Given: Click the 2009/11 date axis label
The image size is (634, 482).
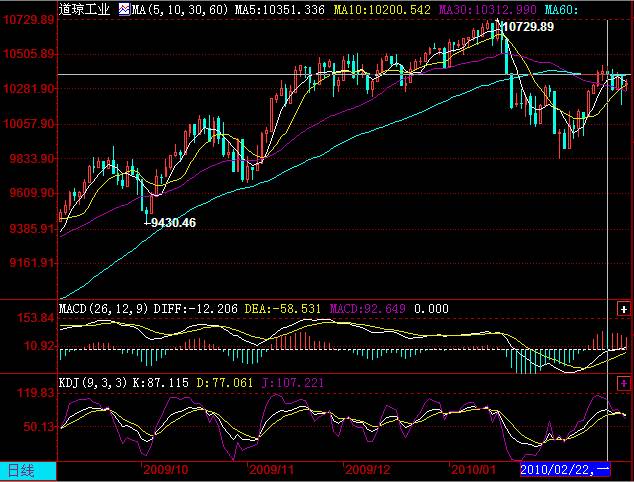Looking at the screenshot, I should [271, 470].
